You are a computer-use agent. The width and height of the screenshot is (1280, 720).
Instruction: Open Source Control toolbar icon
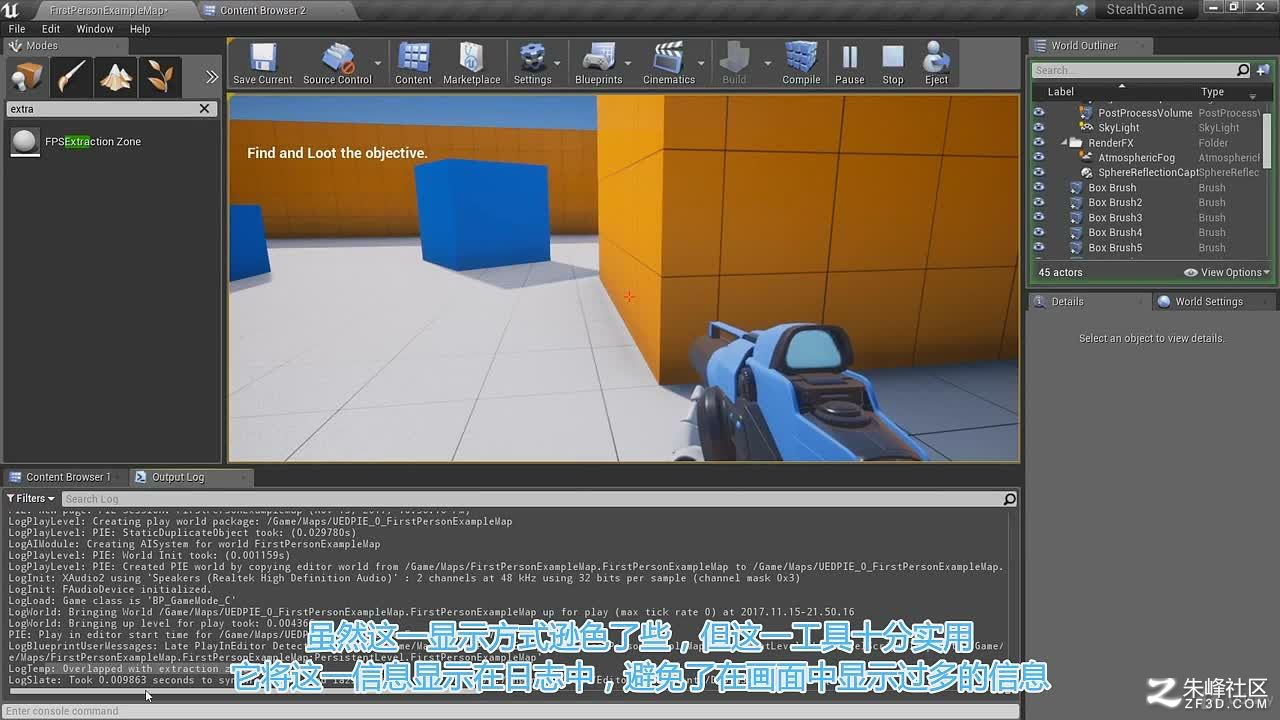click(x=337, y=63)
